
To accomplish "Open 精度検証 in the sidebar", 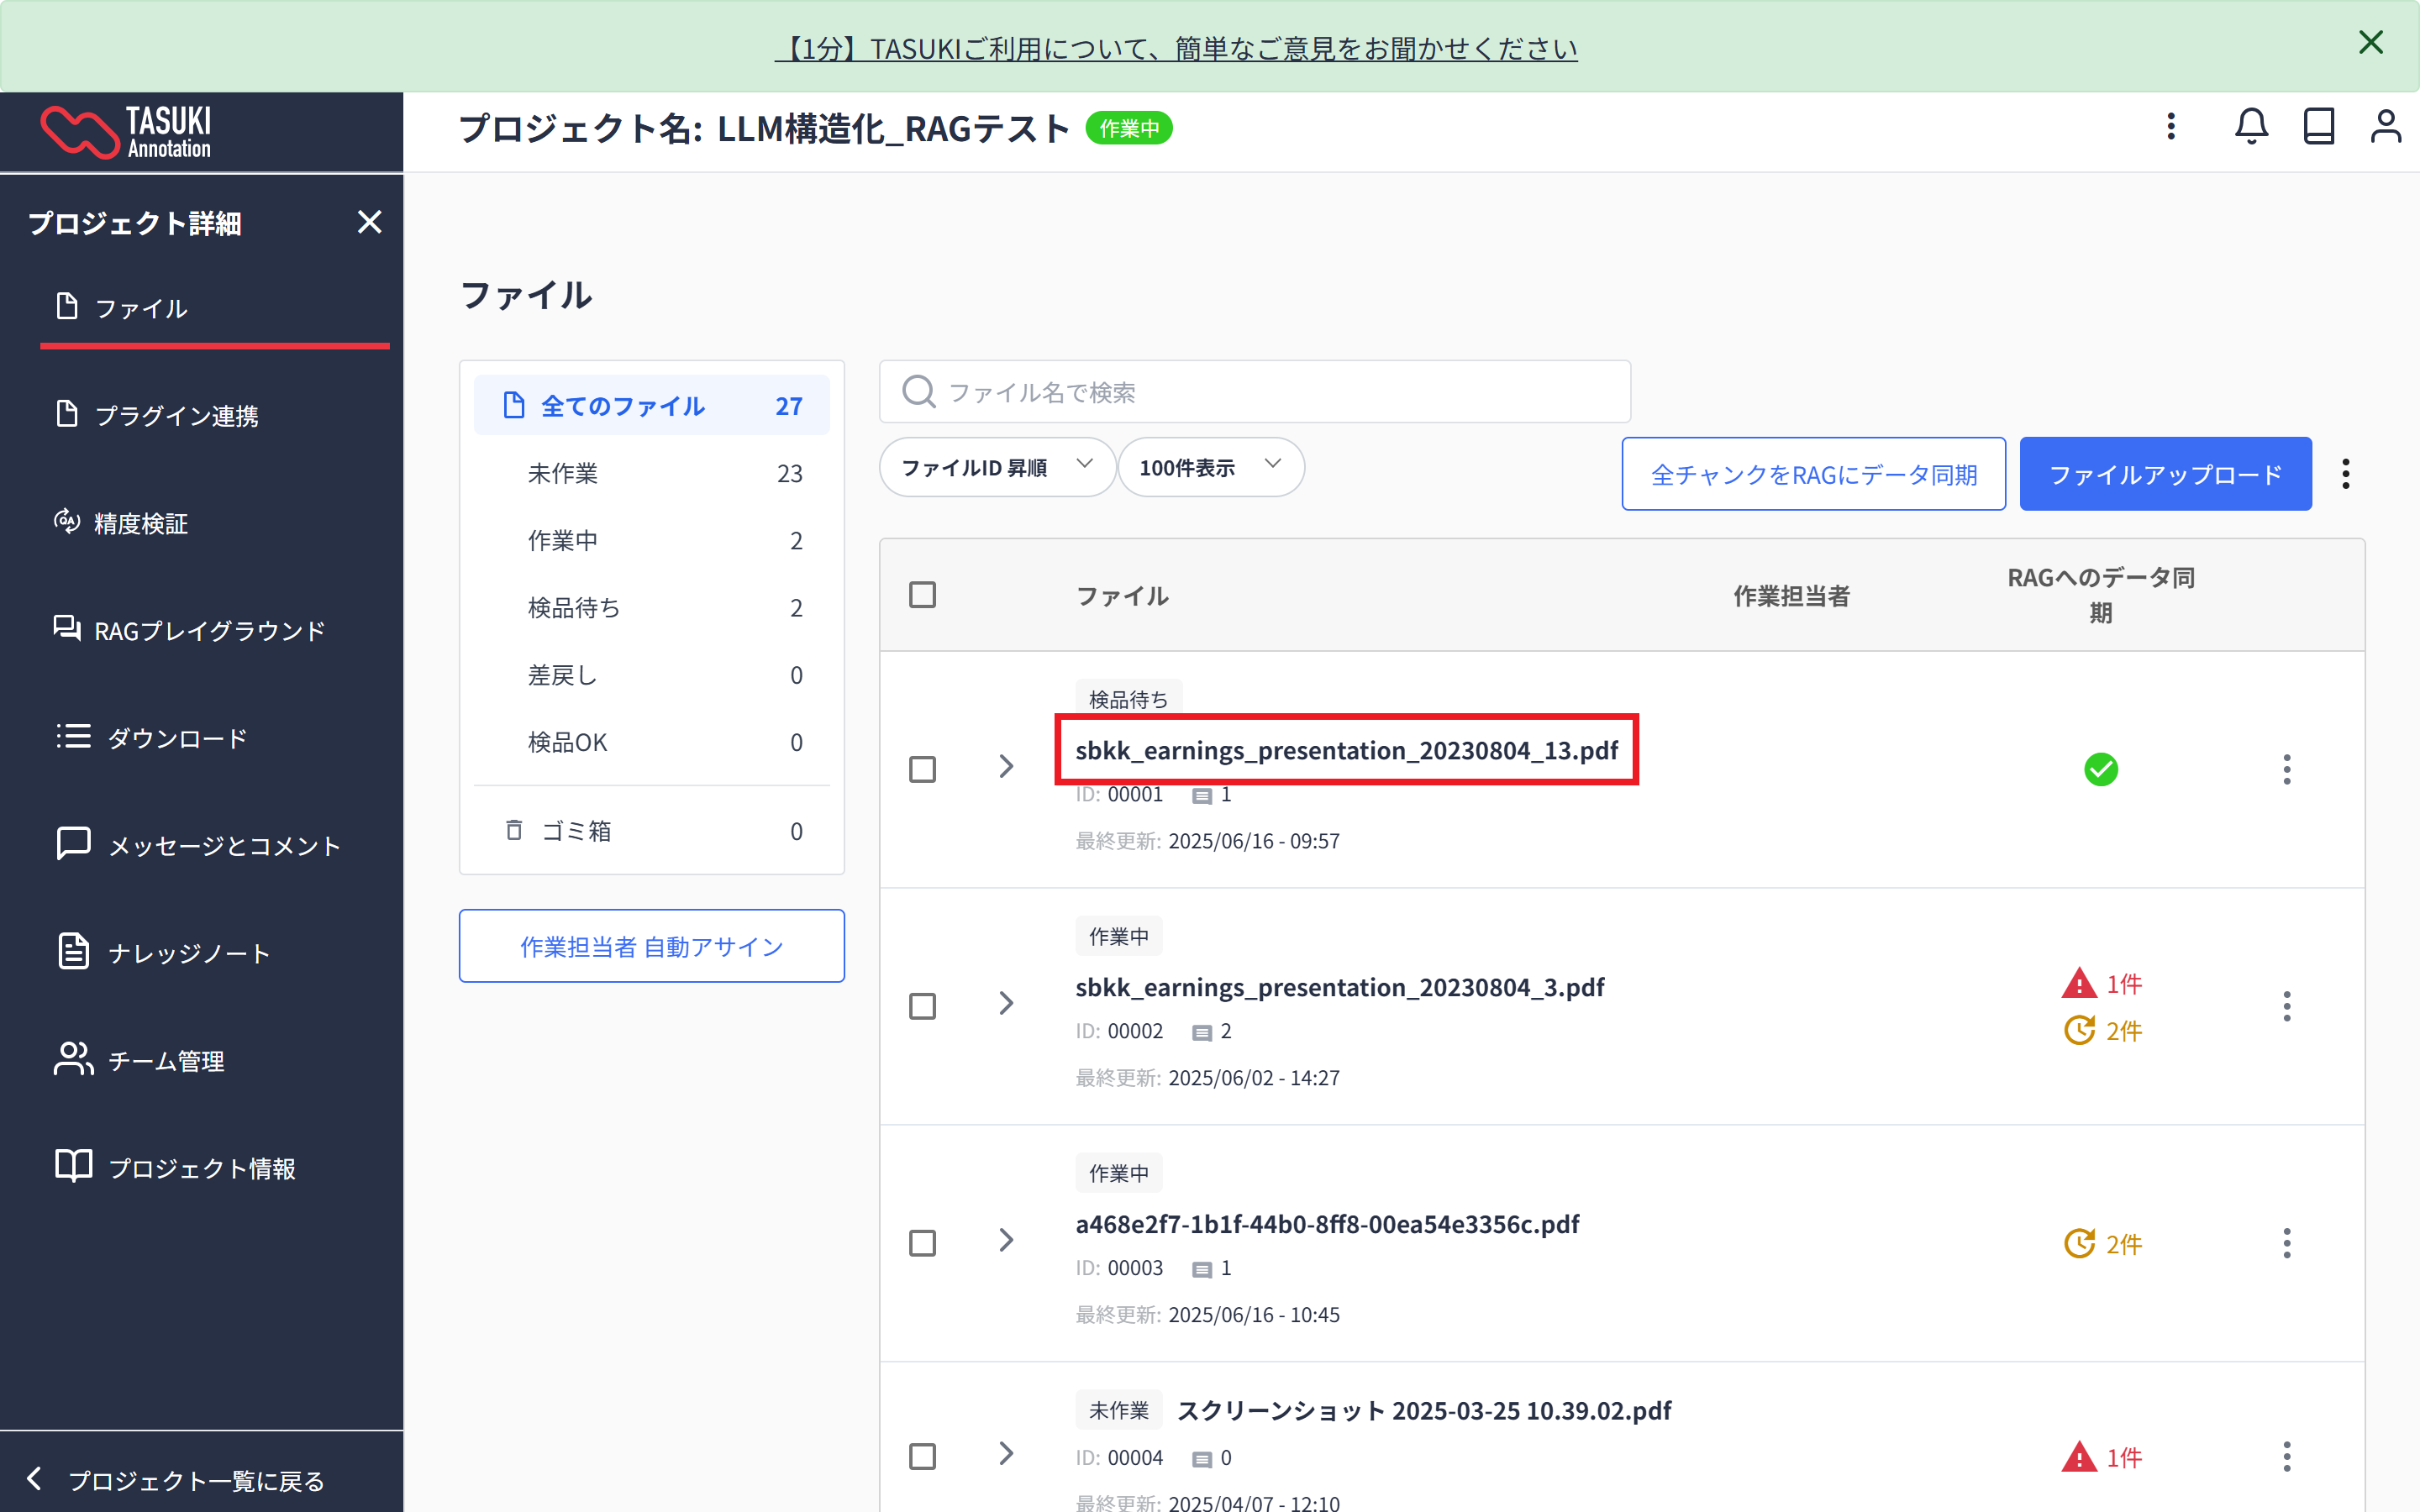I will 140,523.
